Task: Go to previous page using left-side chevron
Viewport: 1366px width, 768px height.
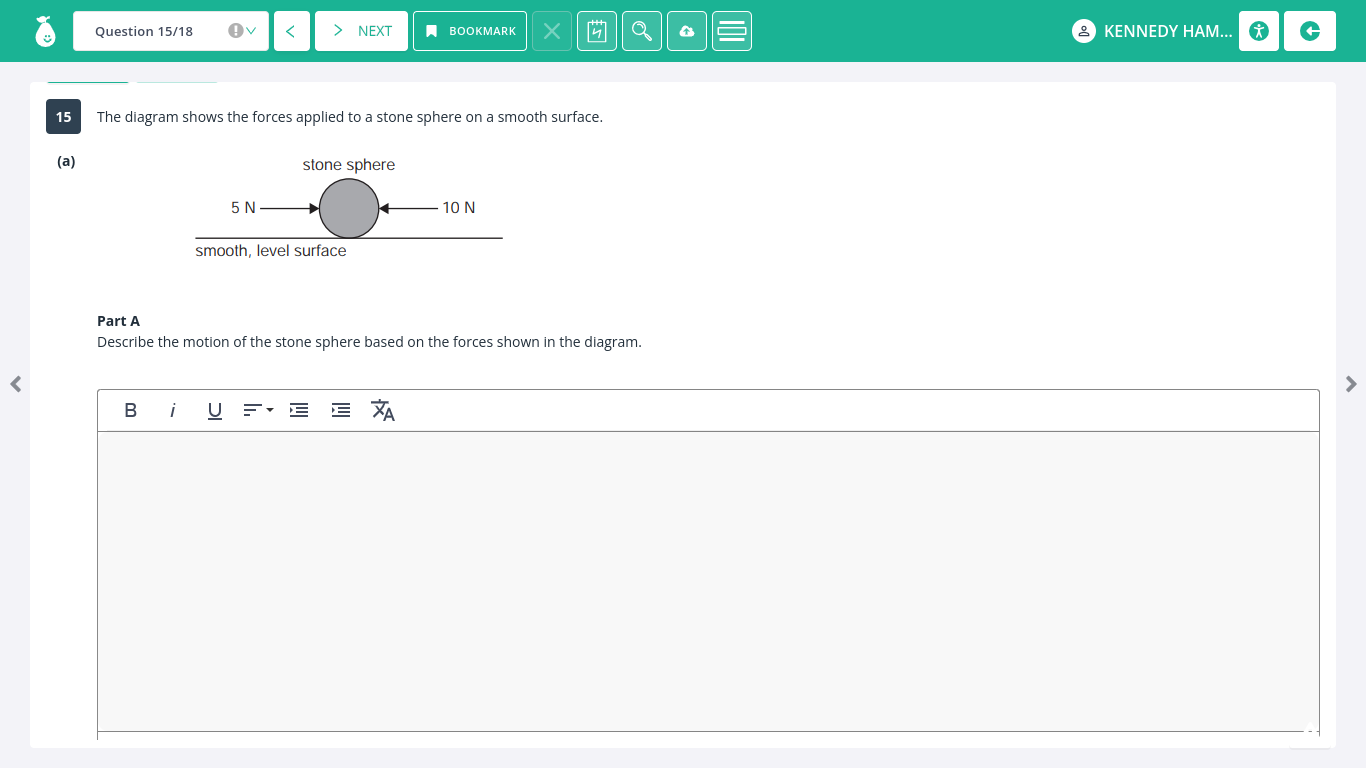Action: pyautogui.click(x=15, y=383)
